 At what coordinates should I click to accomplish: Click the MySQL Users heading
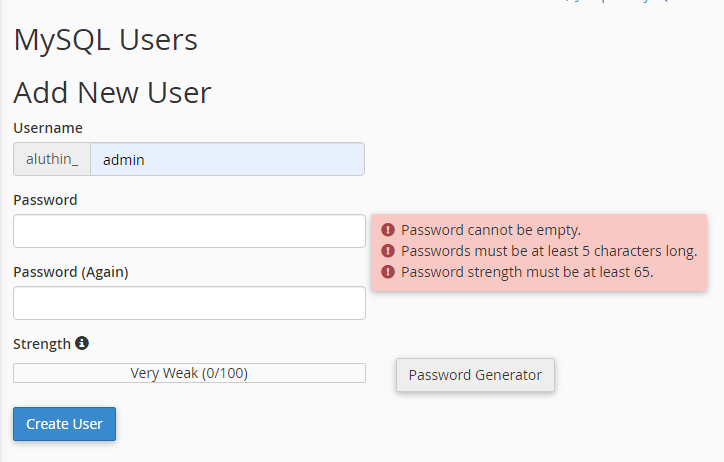pyautogui.click(x=105, y=40)
